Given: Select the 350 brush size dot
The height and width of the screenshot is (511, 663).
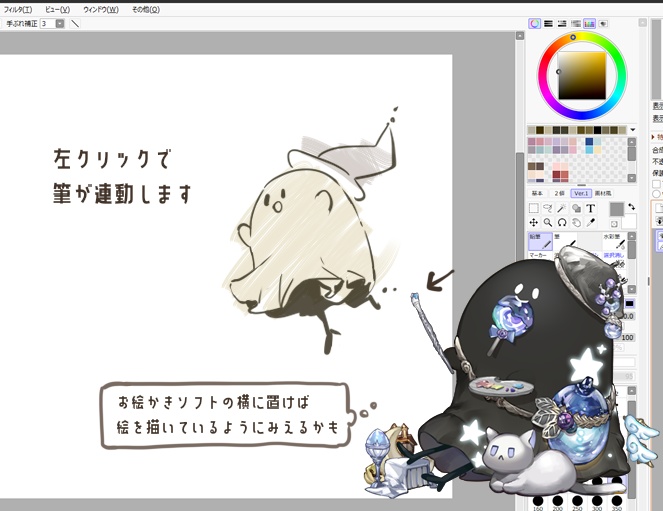Looking at the screenshot, I should click(x=617, y=503).
